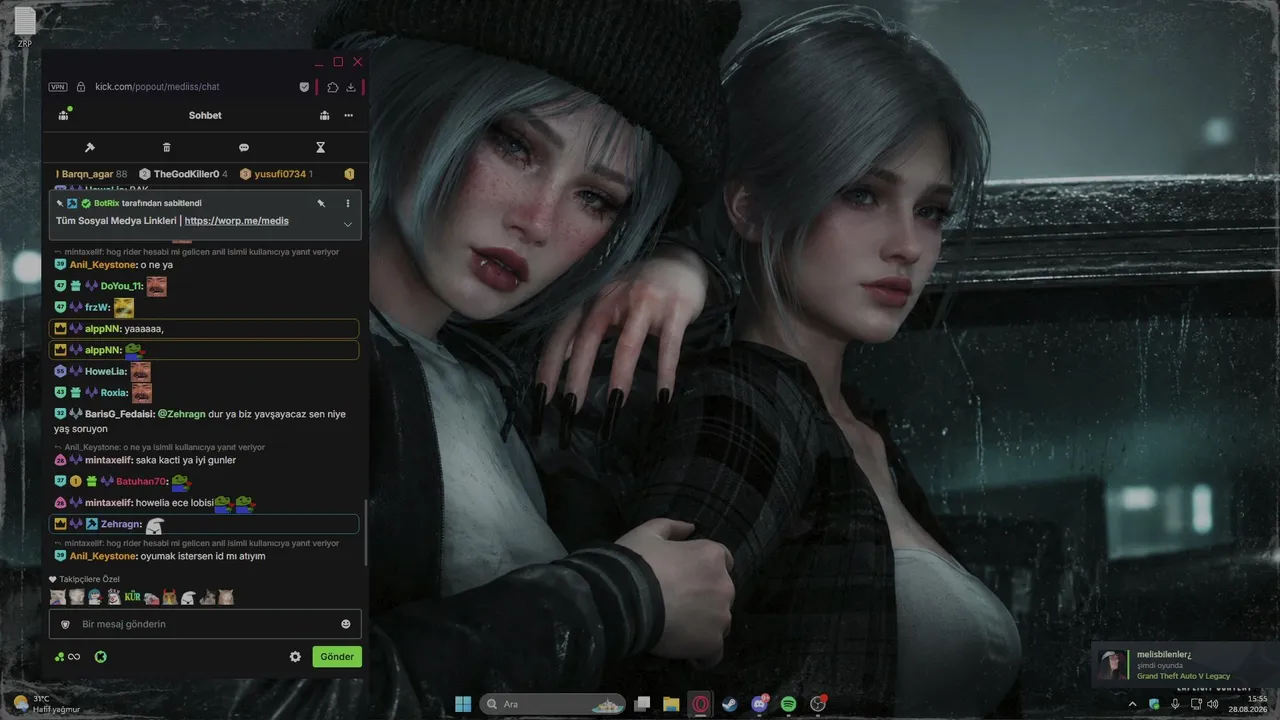Viewport: 1280px width, 720px height.
Task: Click the username HoweLia in chat
Action: (106, 371)
